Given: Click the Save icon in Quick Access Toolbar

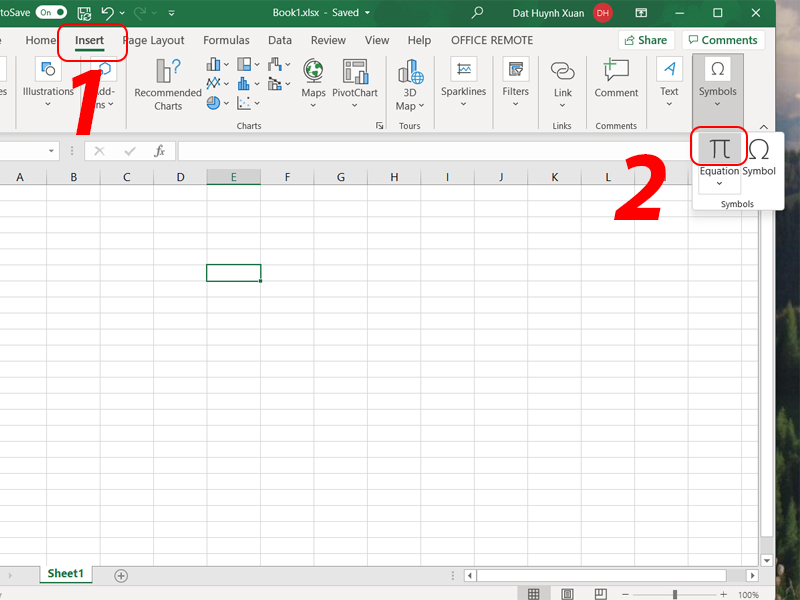Looking at the screenshot, I should coord(86,12).
